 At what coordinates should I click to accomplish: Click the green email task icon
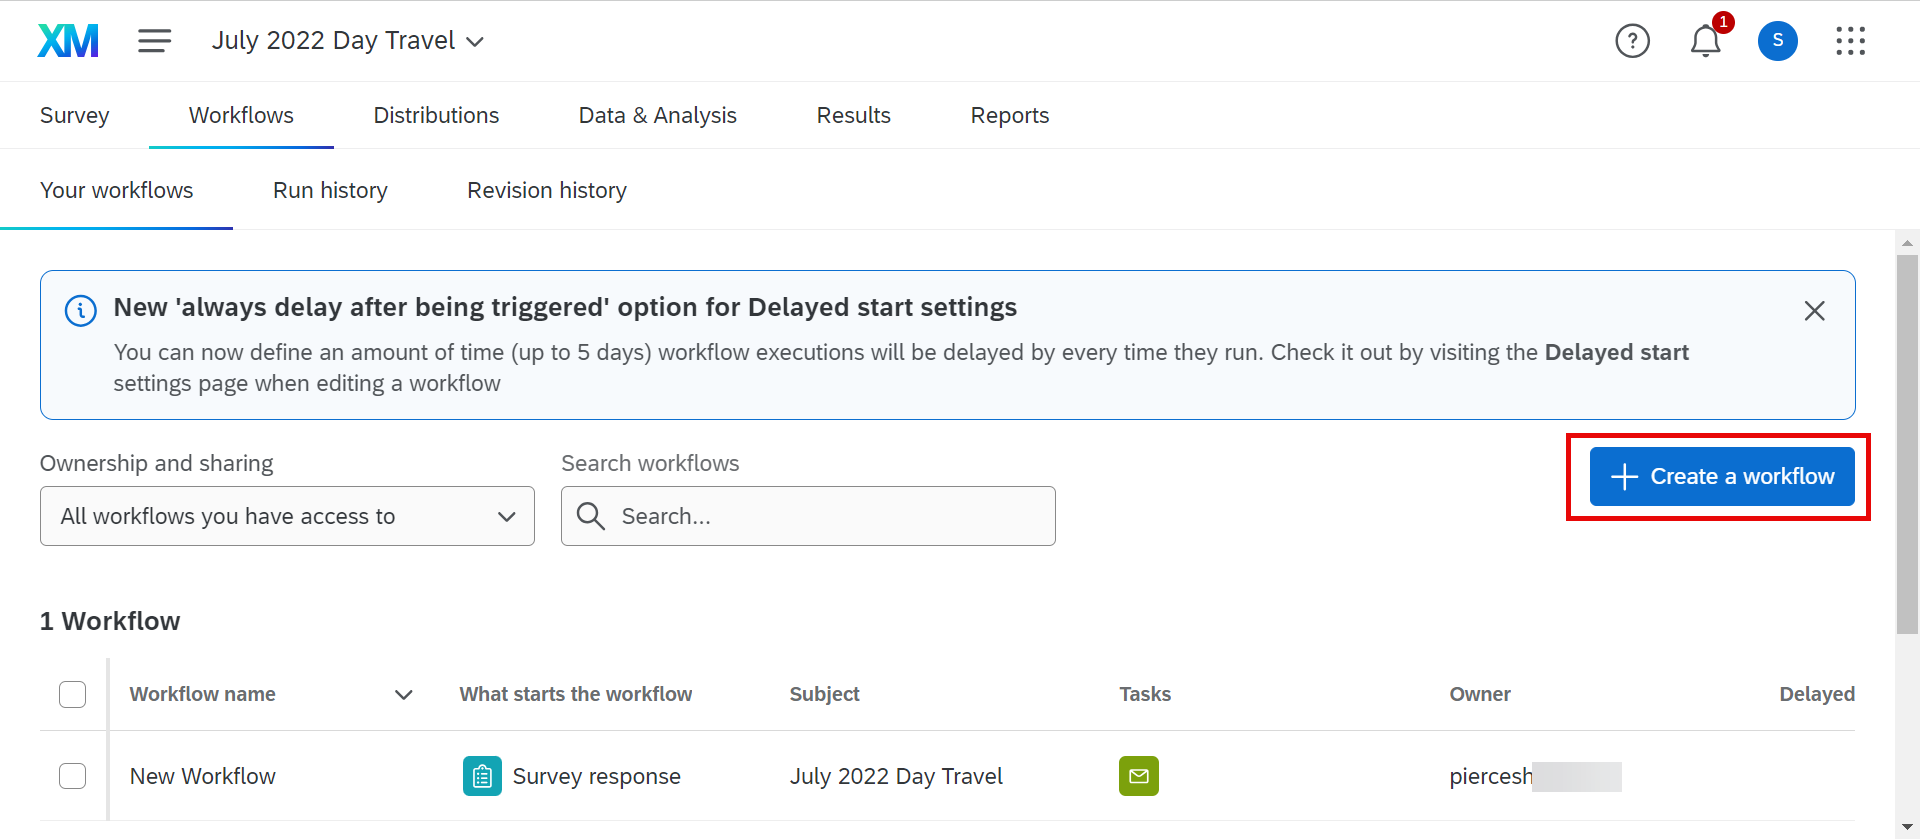tap(1138, 776)
